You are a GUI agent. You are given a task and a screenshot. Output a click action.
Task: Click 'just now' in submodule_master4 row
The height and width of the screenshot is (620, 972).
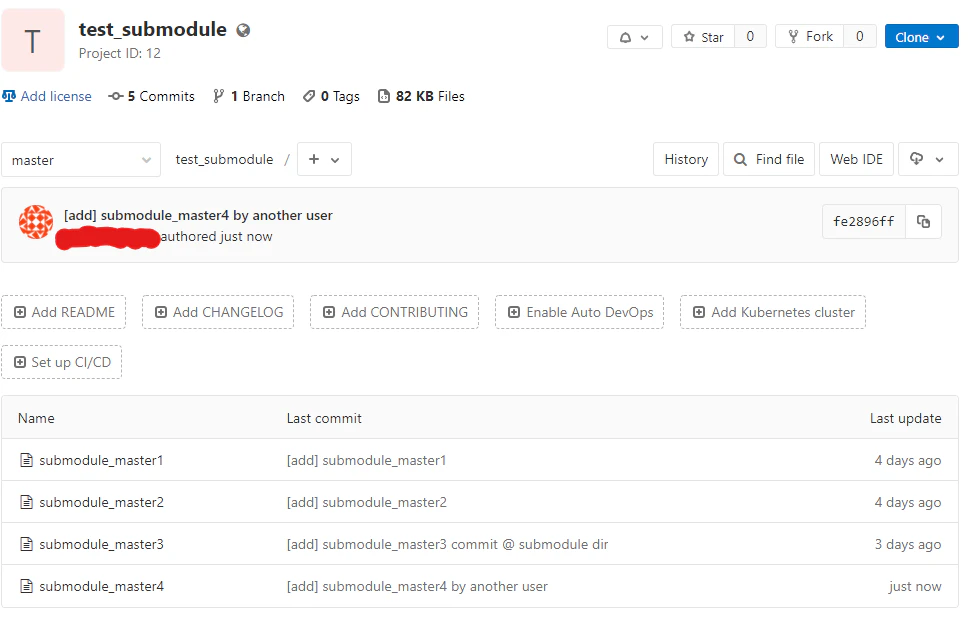click(915, 587)
